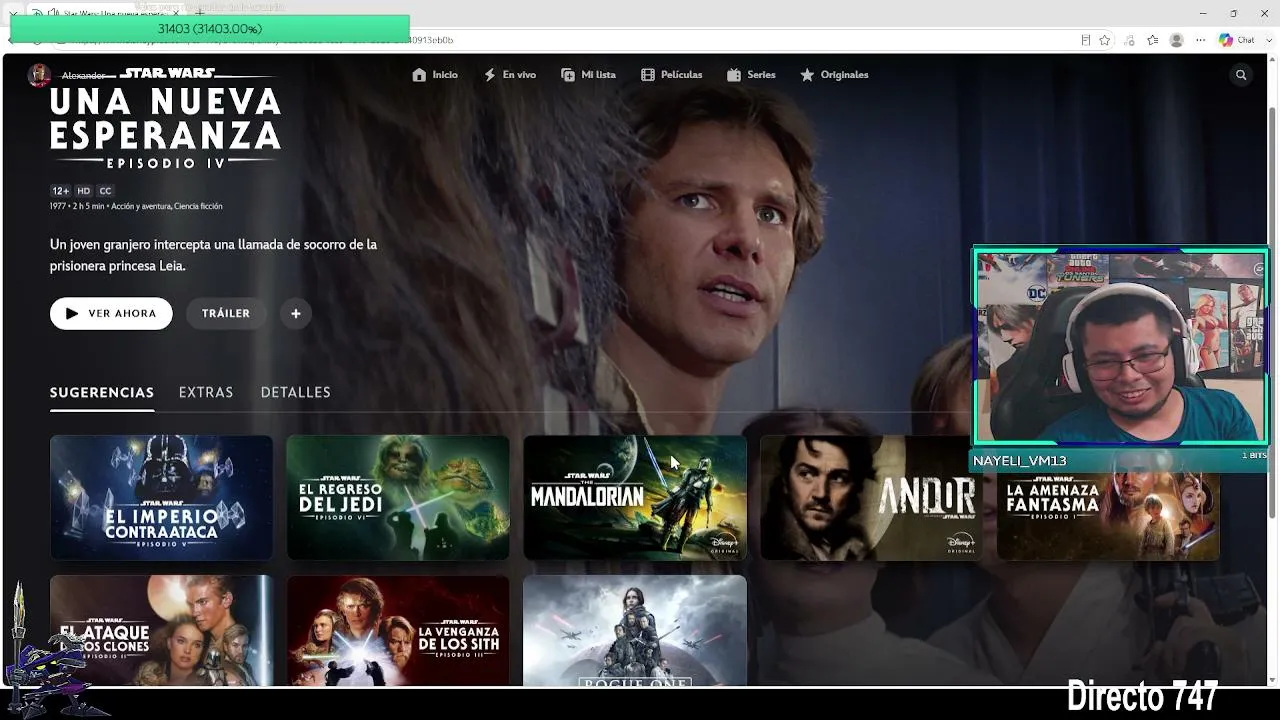
Task: Select the Sugerencias tab
Action: point(102,392)
